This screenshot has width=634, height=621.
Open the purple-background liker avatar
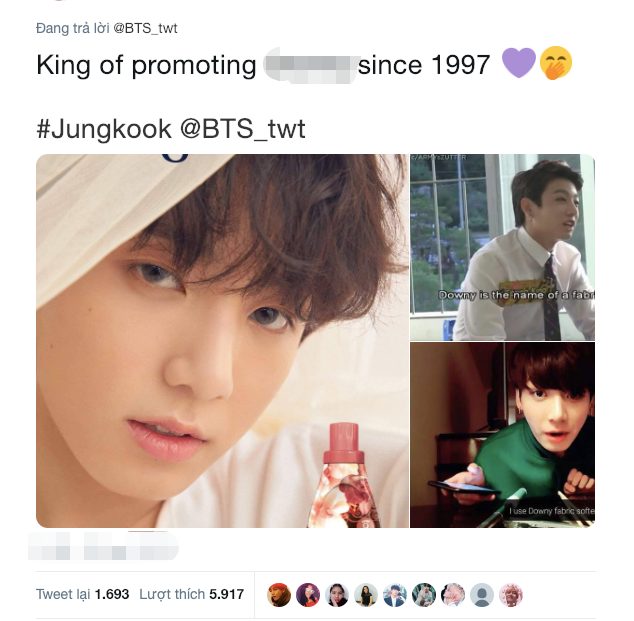coord(308,595)
